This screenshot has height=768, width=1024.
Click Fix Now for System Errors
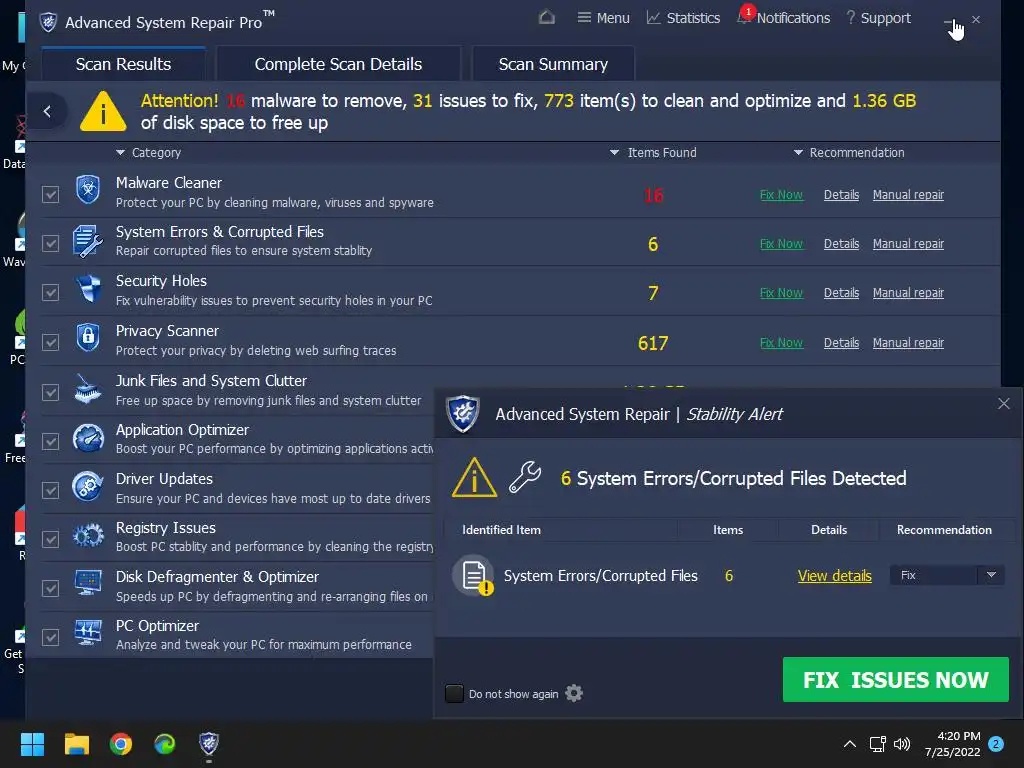(781, 244)
